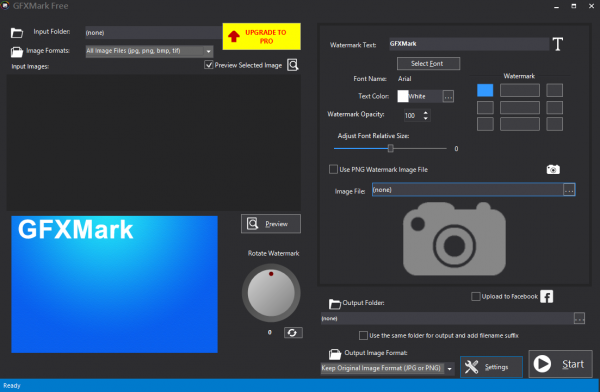Select top-left watermark position

point(485,90)
